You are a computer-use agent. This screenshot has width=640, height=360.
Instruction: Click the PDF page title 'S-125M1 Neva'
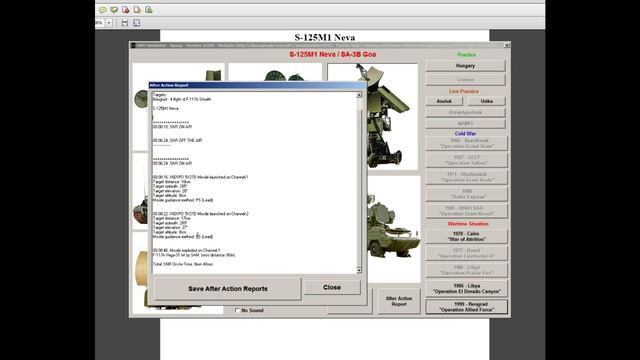pos(324,37)
